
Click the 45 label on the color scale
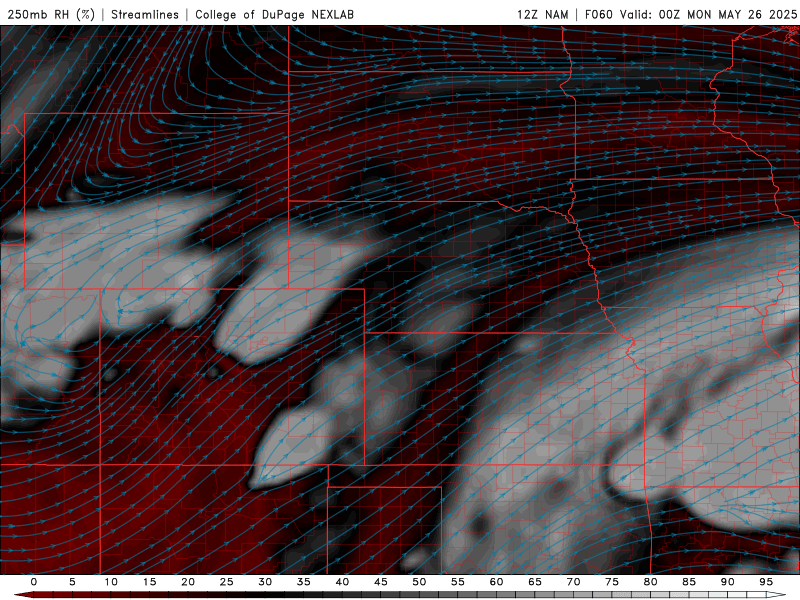(x=381, y=582)
